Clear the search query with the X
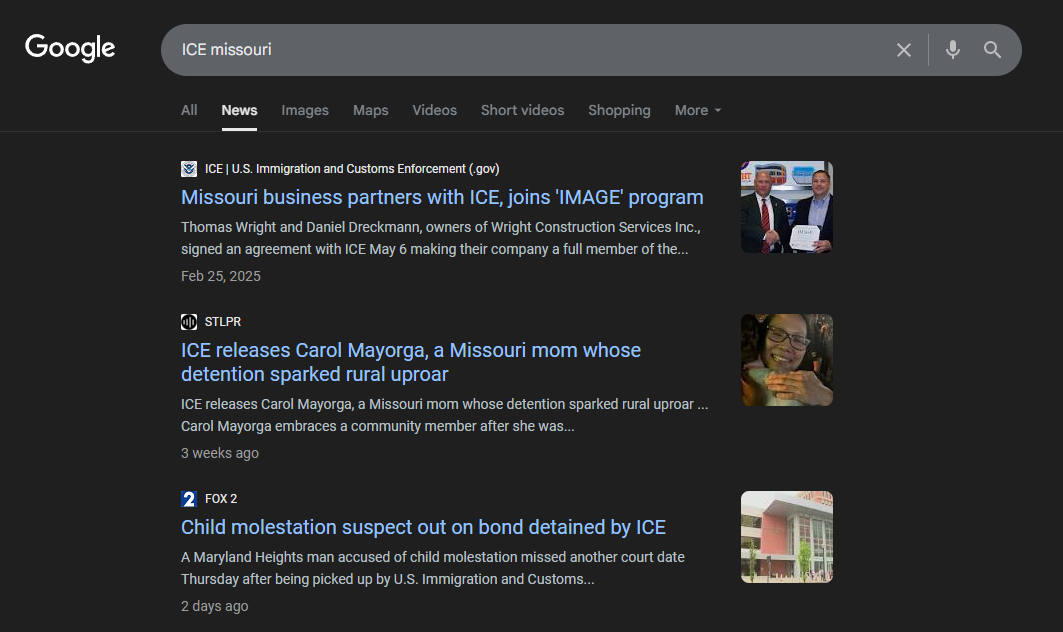 (x=904, y=50)
